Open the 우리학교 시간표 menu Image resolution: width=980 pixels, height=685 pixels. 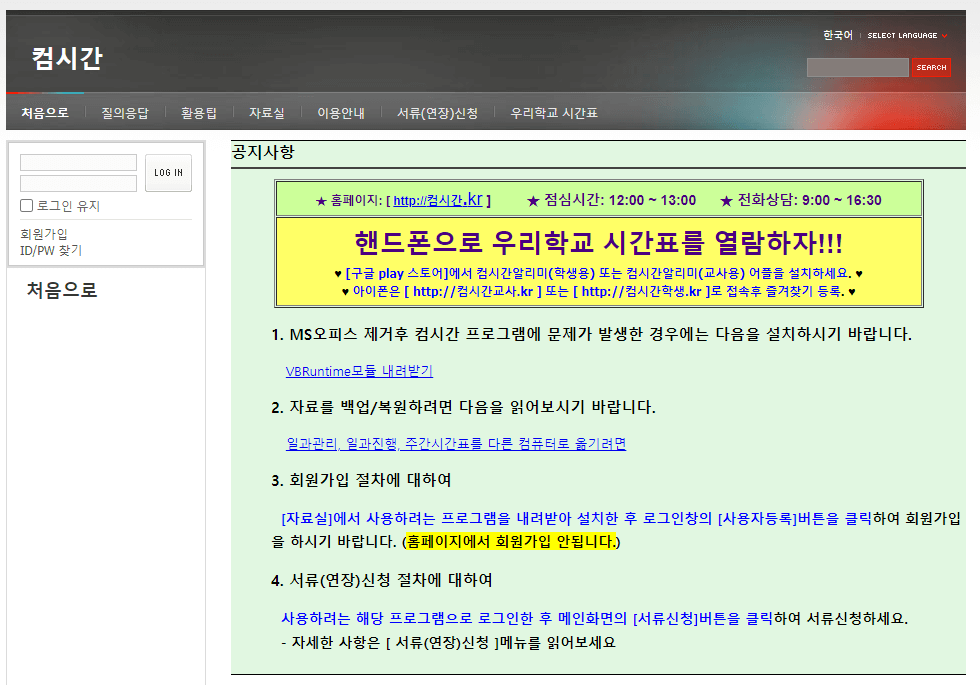(x=553, y=112)
